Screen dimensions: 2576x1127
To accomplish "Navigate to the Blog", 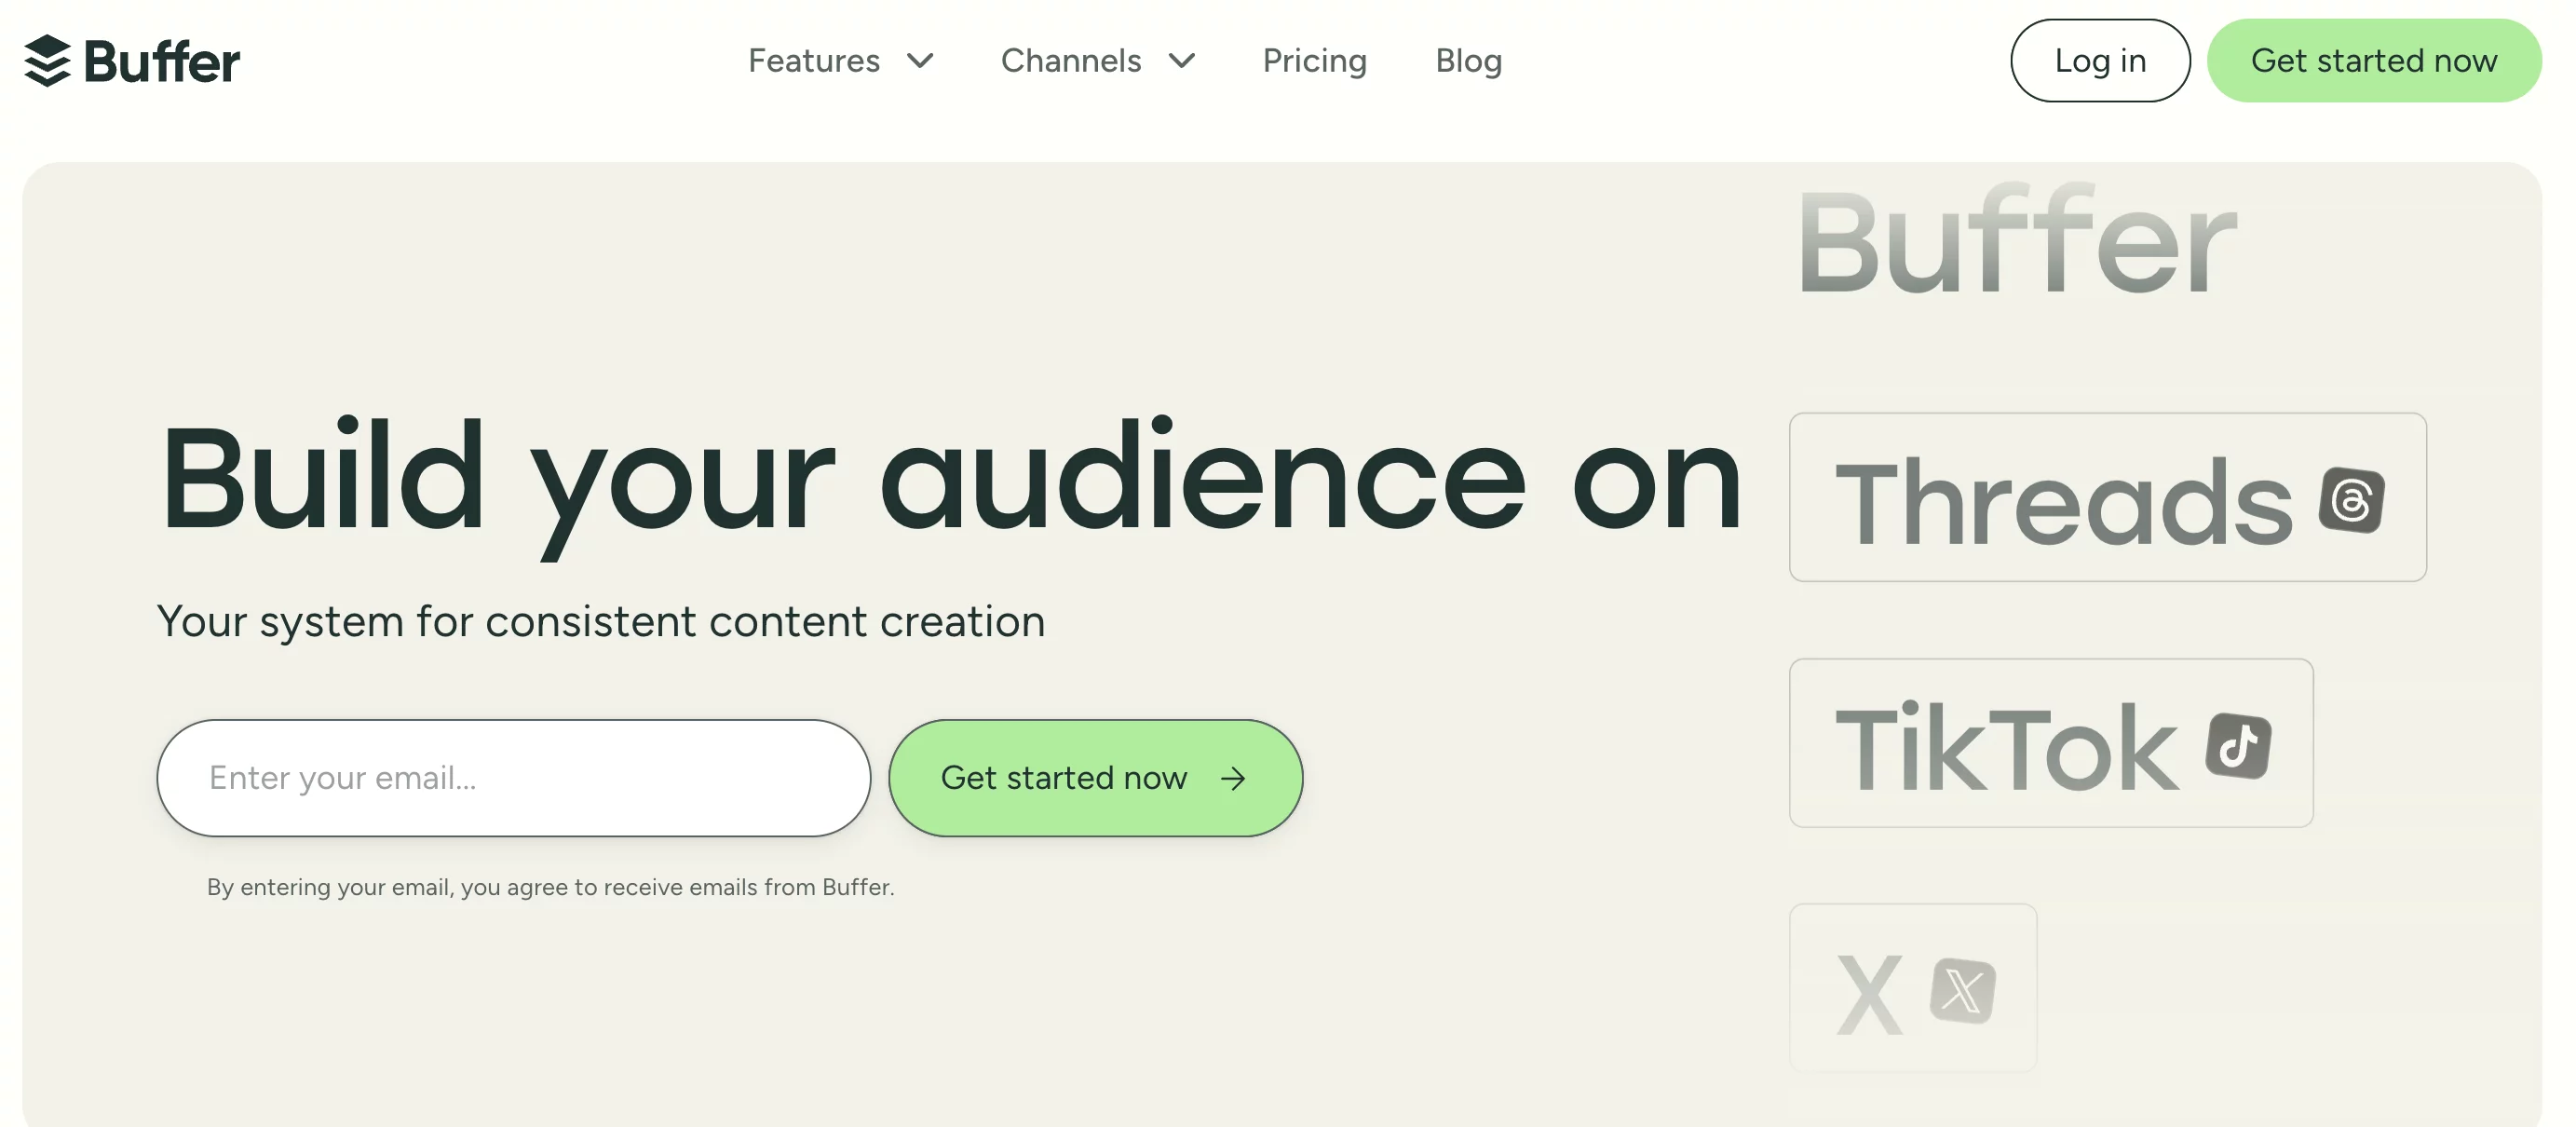I will click(x=1468, y=60).
